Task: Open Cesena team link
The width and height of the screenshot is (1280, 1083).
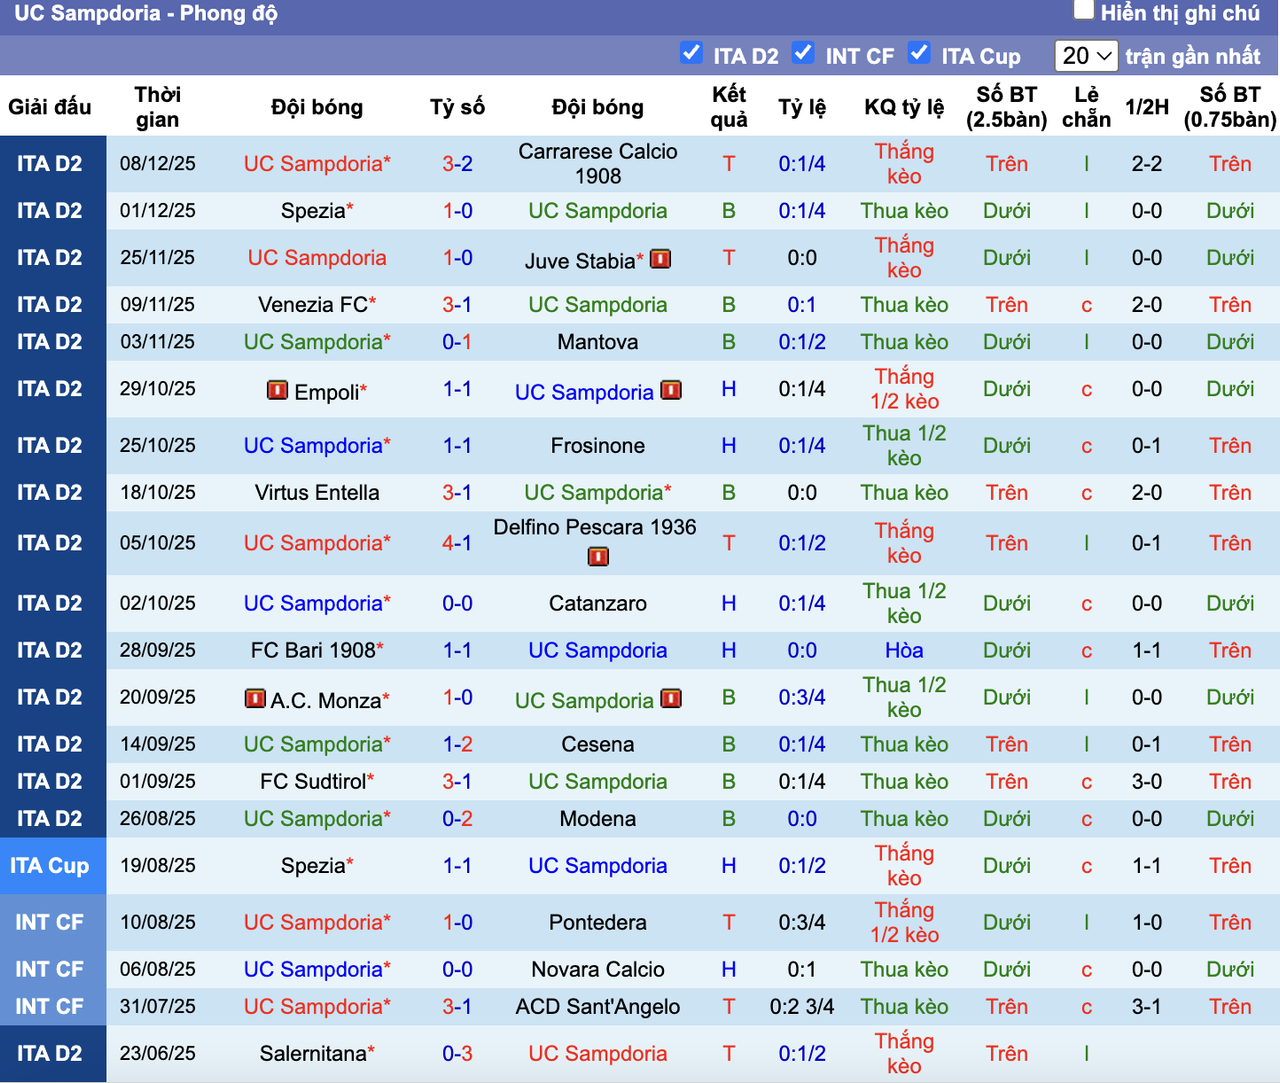Action: (598, 745)
